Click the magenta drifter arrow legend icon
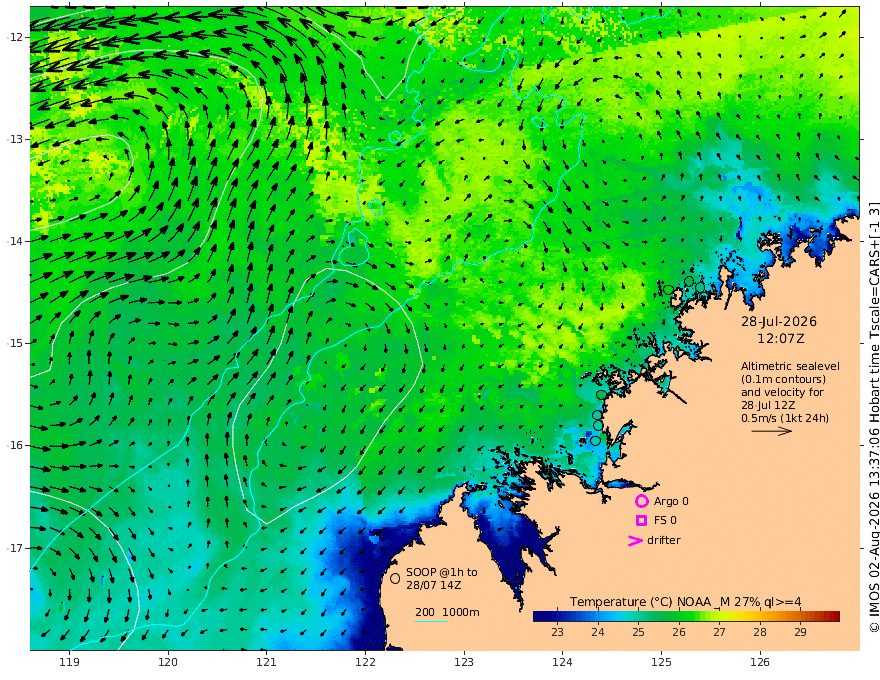This screenshot has width=880, height=680. (635, 541)
